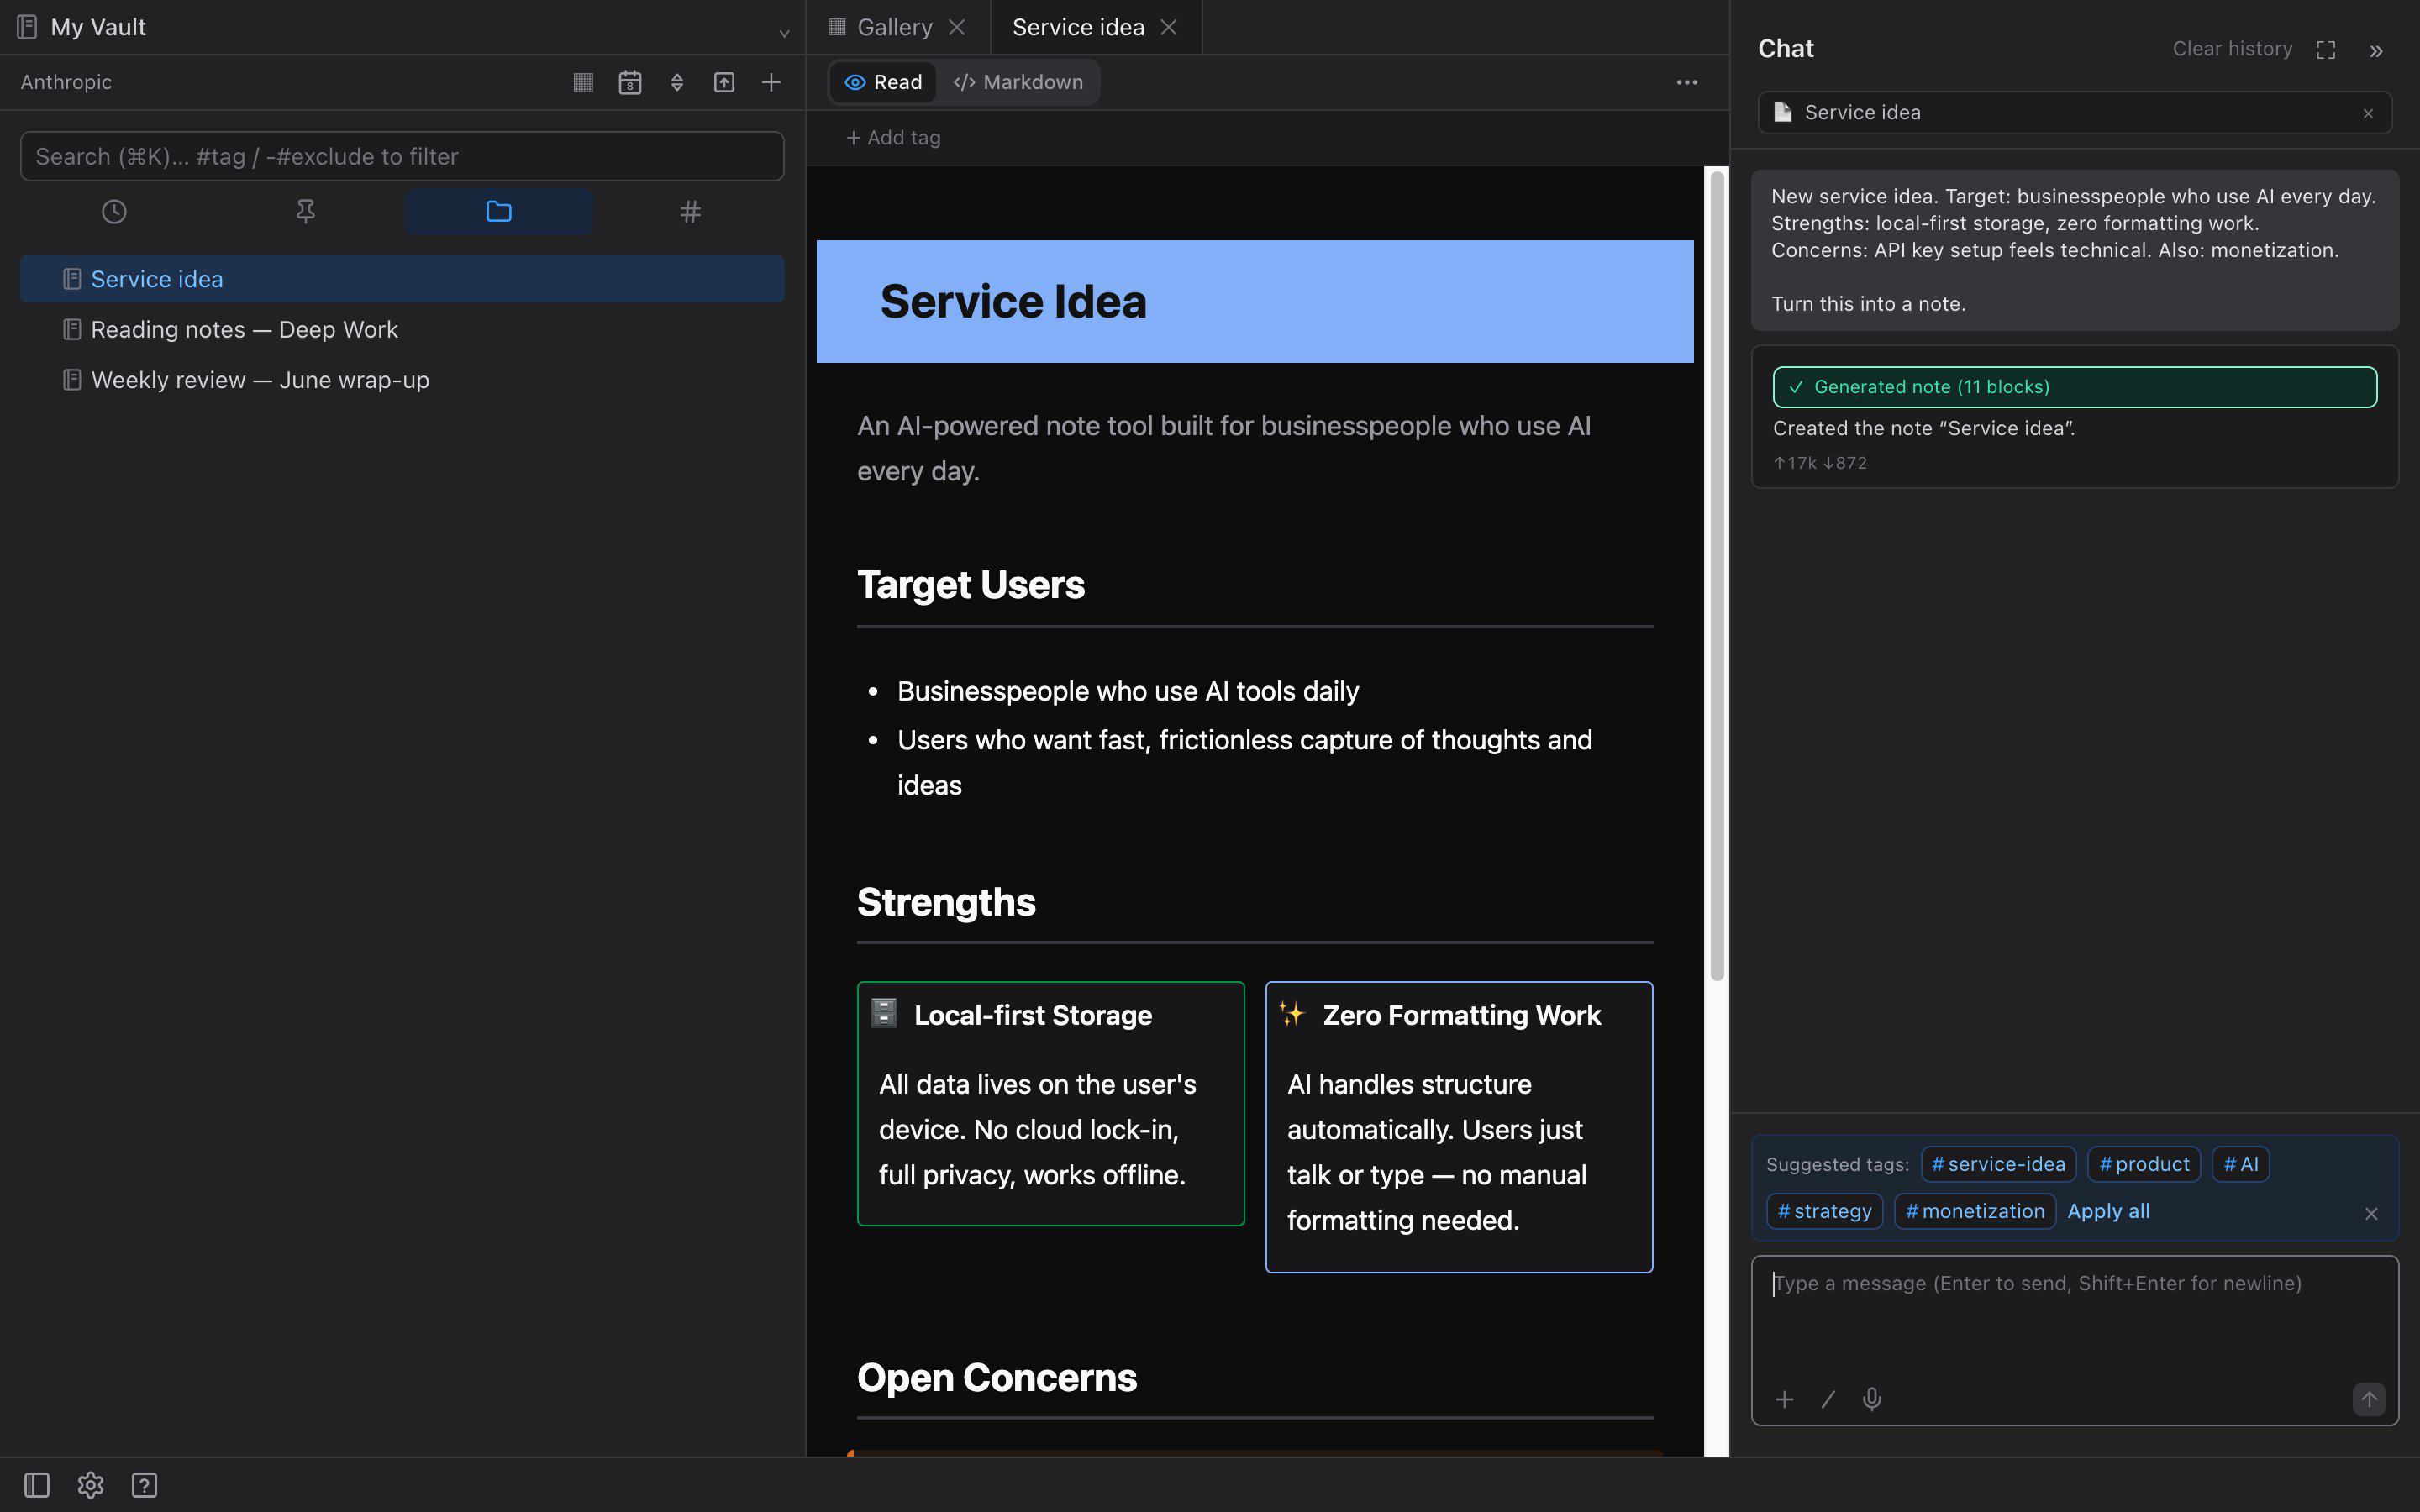Click the Local-first Storage card
Image resolution: width=2420 pixels, height=1512 pixels.
tap(1050, 1103)
